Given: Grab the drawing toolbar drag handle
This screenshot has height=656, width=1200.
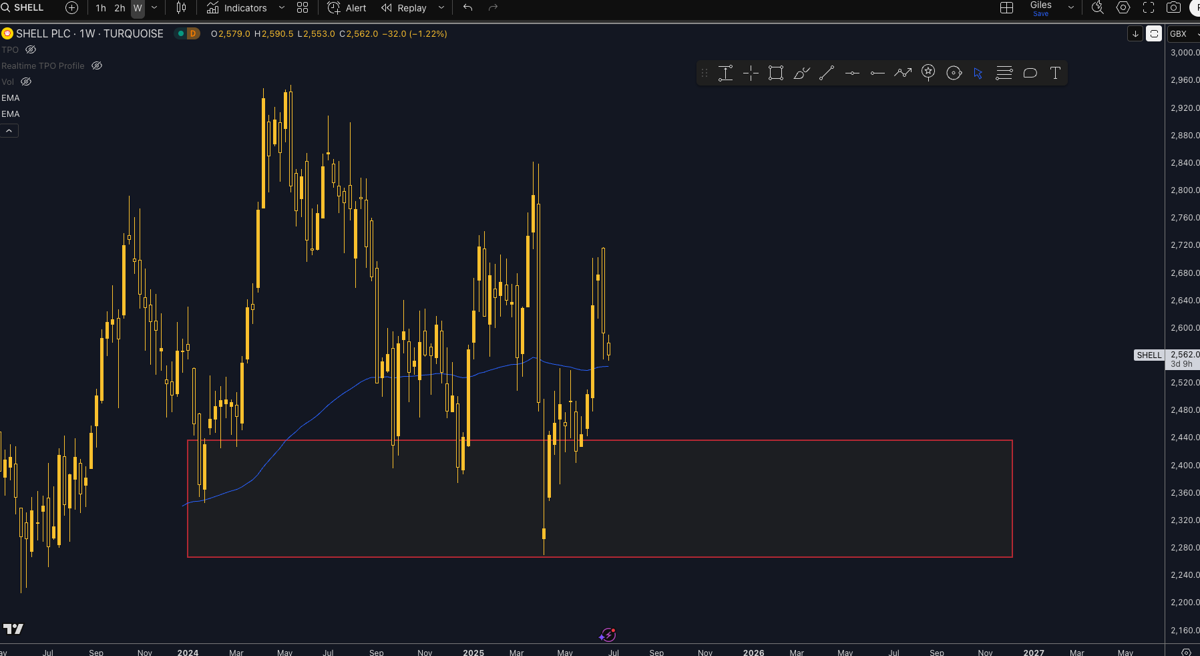Looking at the screenshot, I should click(x=704, y=73).
